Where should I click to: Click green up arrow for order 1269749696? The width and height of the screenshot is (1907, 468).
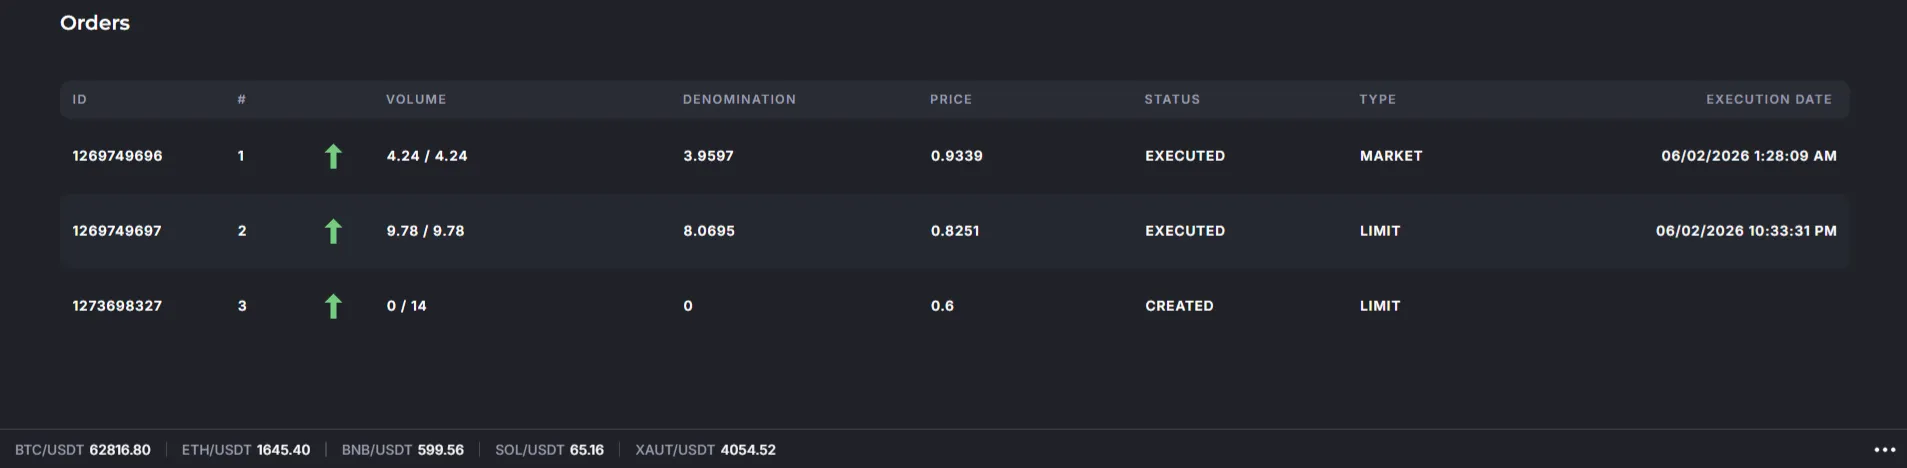(x=333, y=156)
